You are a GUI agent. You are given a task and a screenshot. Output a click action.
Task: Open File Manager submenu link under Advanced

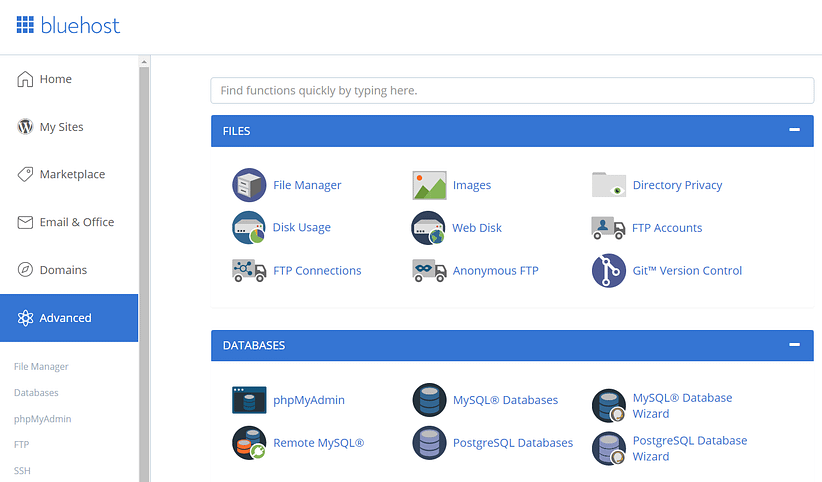pyautogui.click(x=41, y=367)
